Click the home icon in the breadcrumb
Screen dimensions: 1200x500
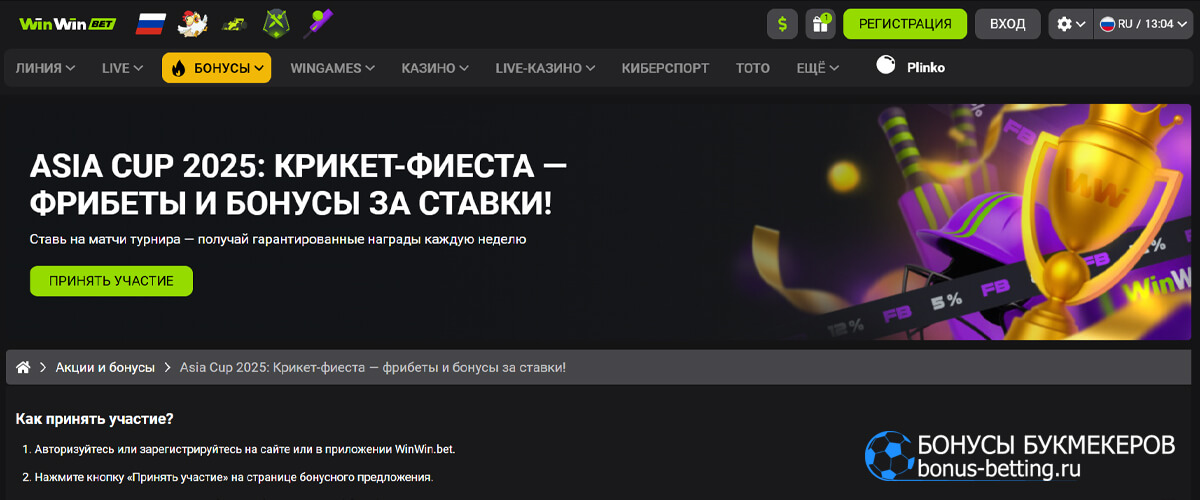tap(23, 368)
